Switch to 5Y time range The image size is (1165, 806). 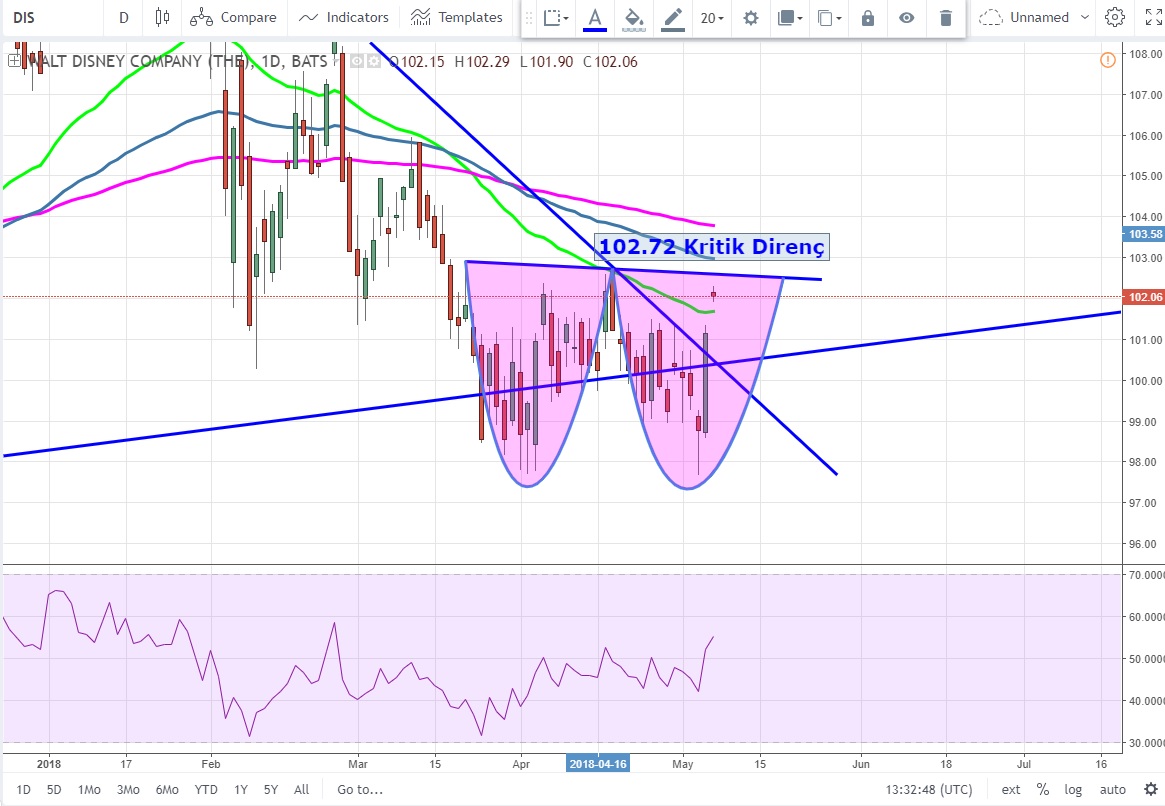[271, 790]
